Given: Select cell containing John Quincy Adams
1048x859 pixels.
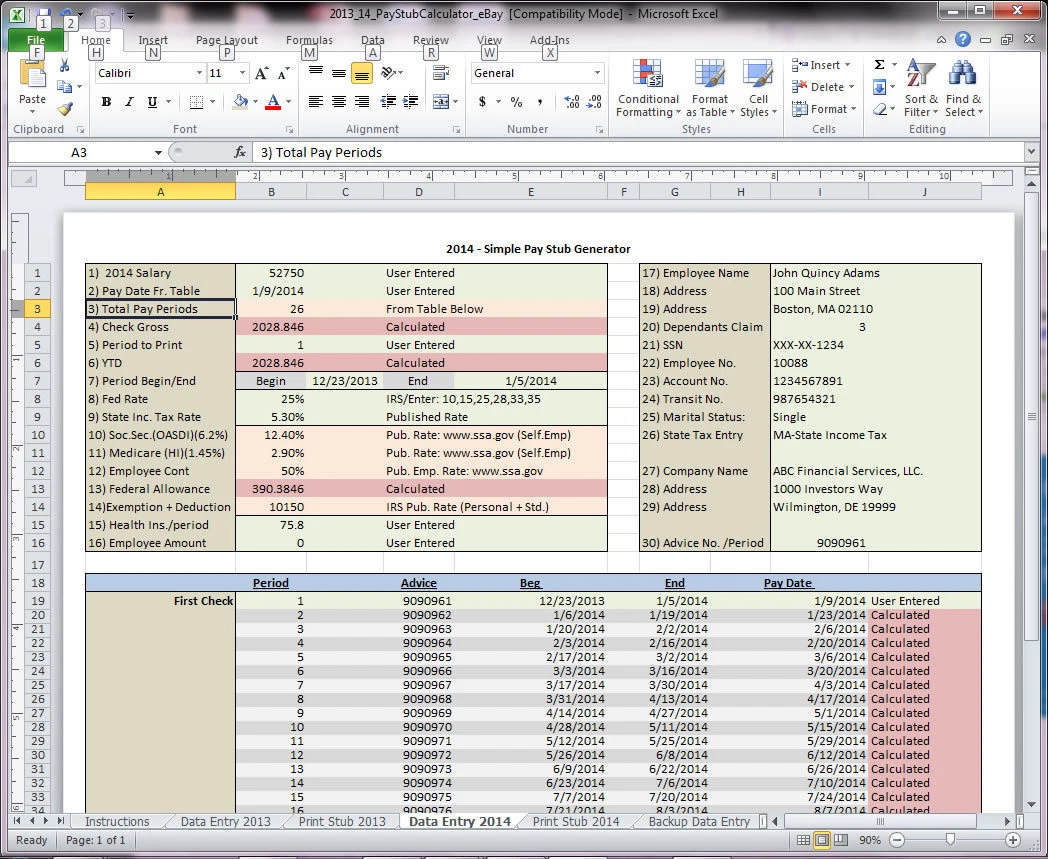Looking at the screenshot, I should point(825,273).
